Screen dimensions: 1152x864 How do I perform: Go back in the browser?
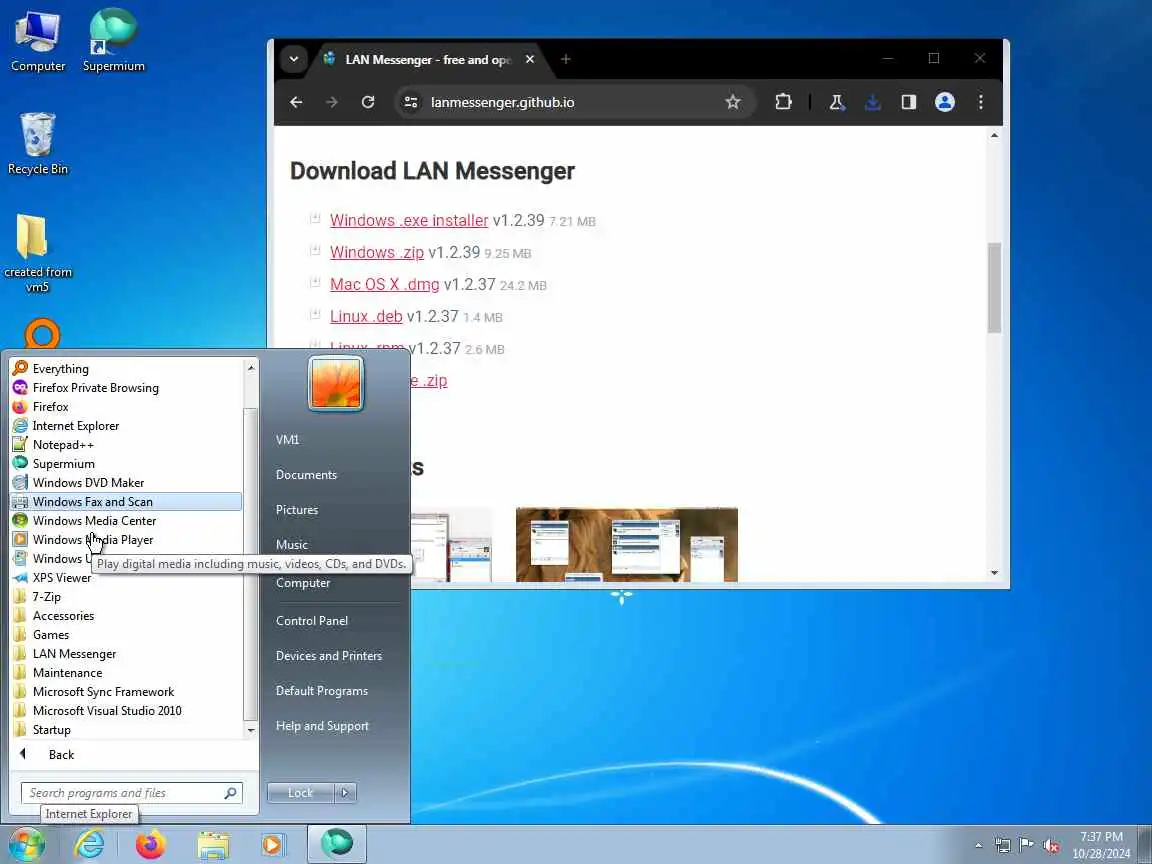[x=296, y=102]
